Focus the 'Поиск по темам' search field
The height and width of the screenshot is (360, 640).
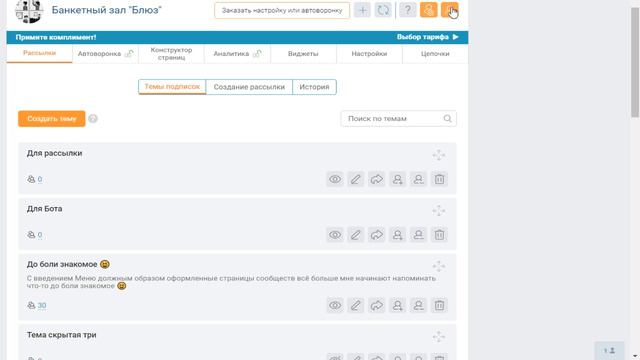click(398, 118)
